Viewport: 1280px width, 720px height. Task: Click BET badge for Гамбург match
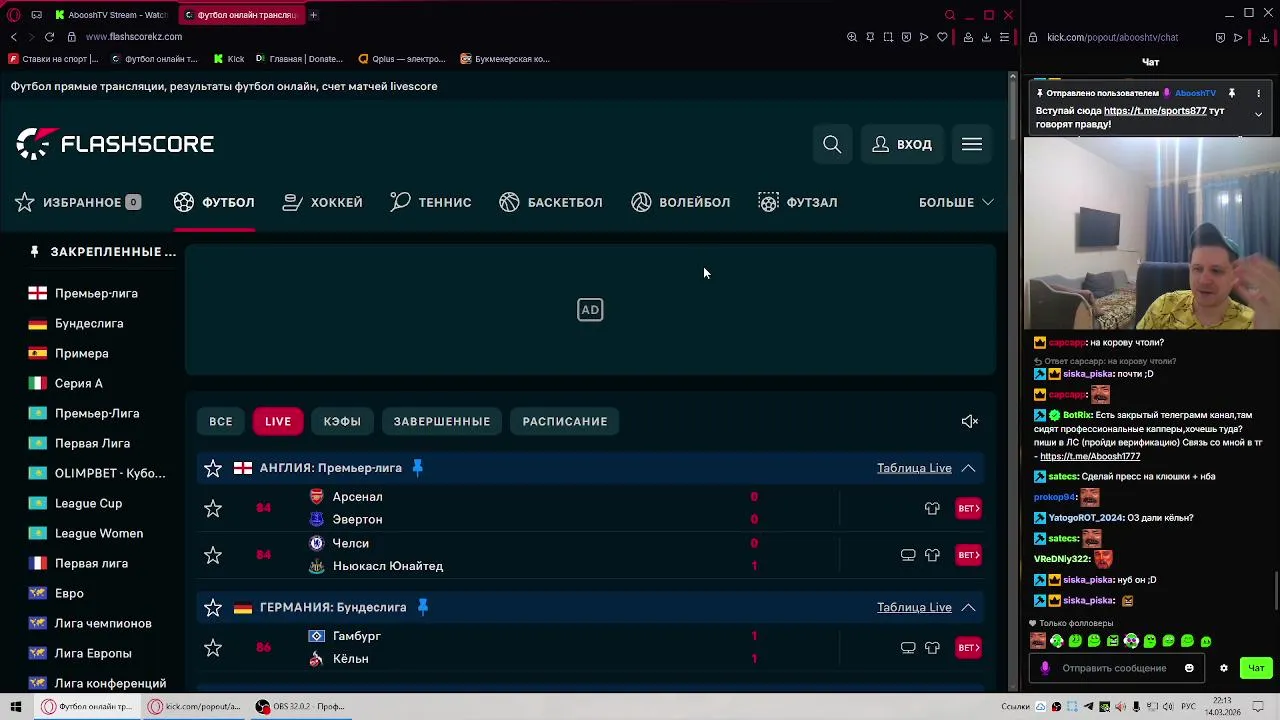pos(968,647)
